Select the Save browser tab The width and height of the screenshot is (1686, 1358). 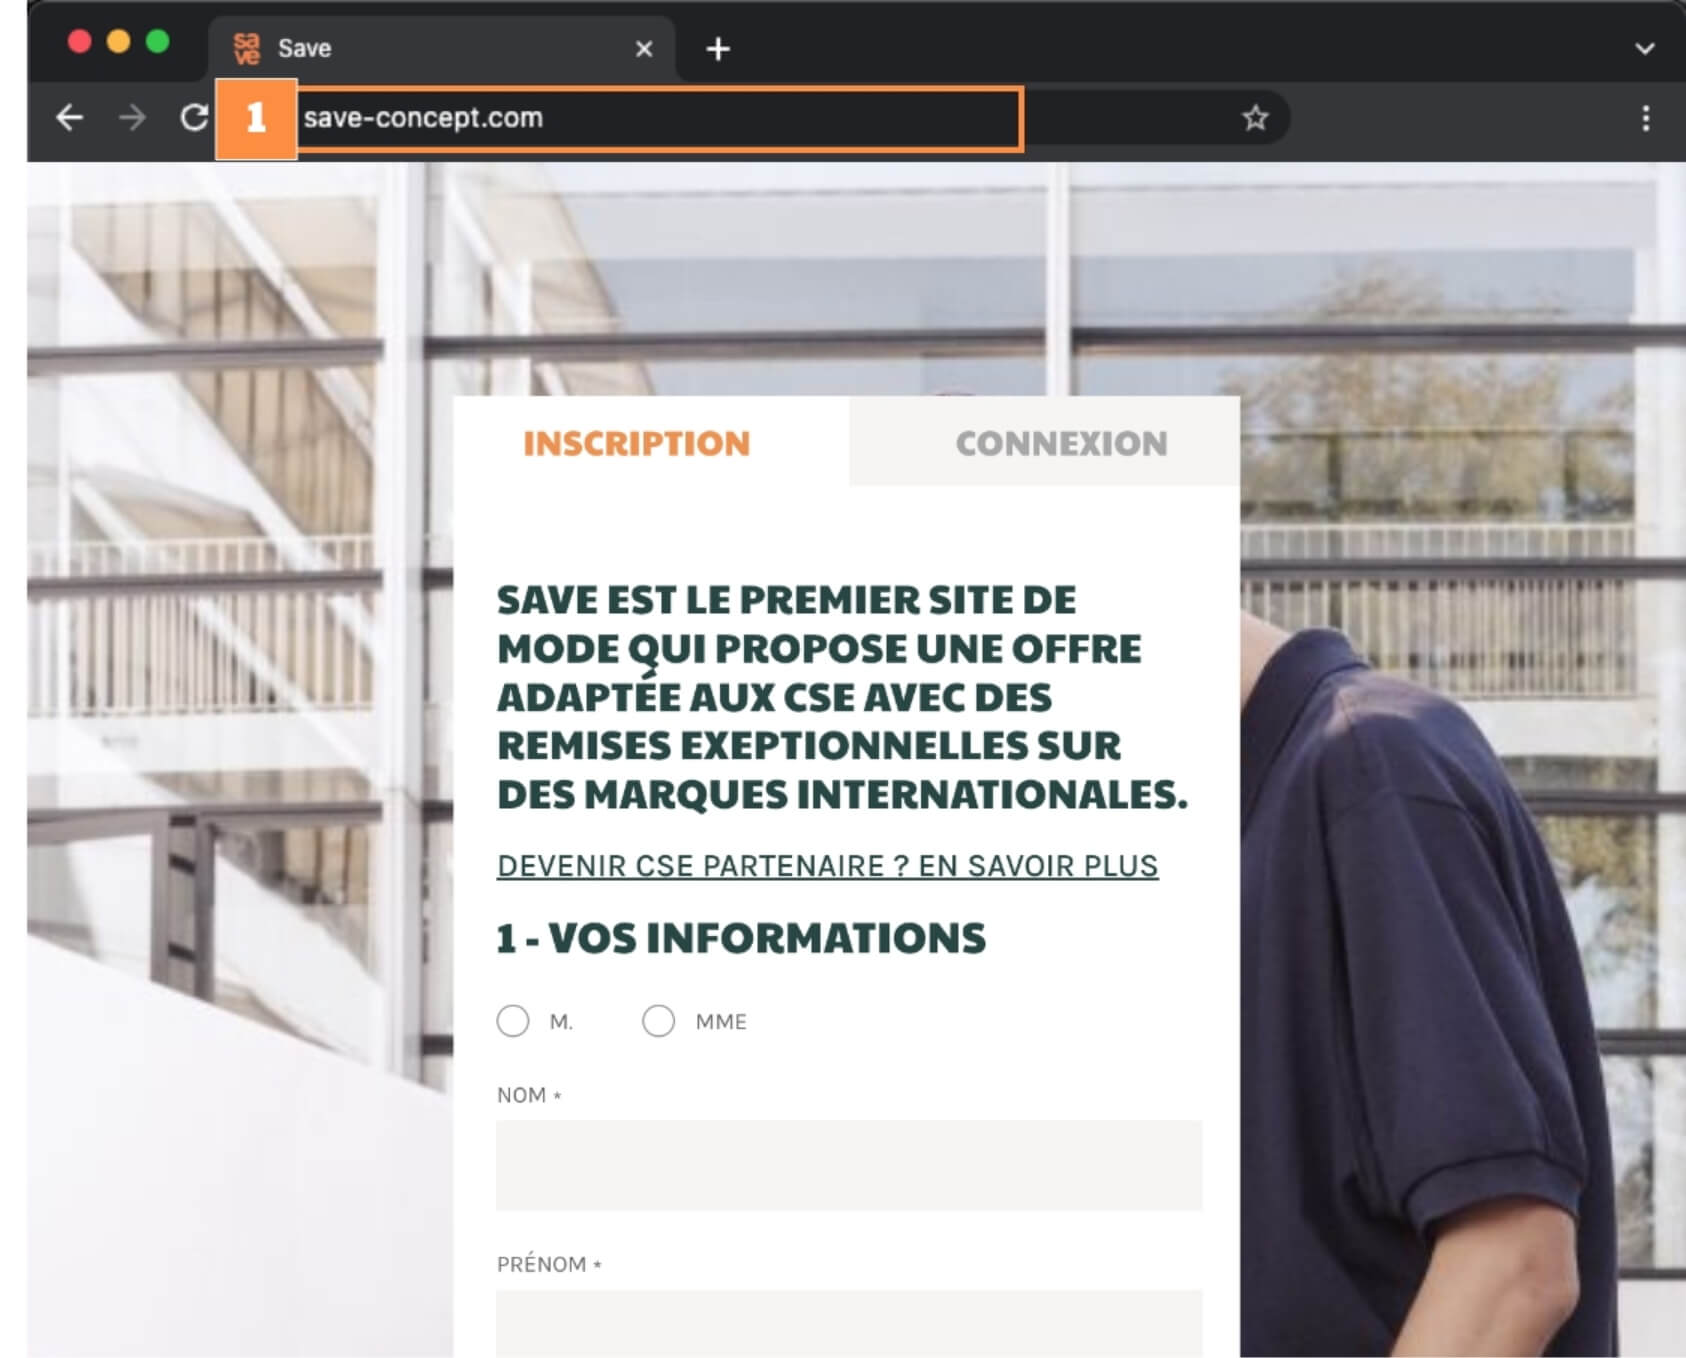pyautogui.click(x=442, y=48)
